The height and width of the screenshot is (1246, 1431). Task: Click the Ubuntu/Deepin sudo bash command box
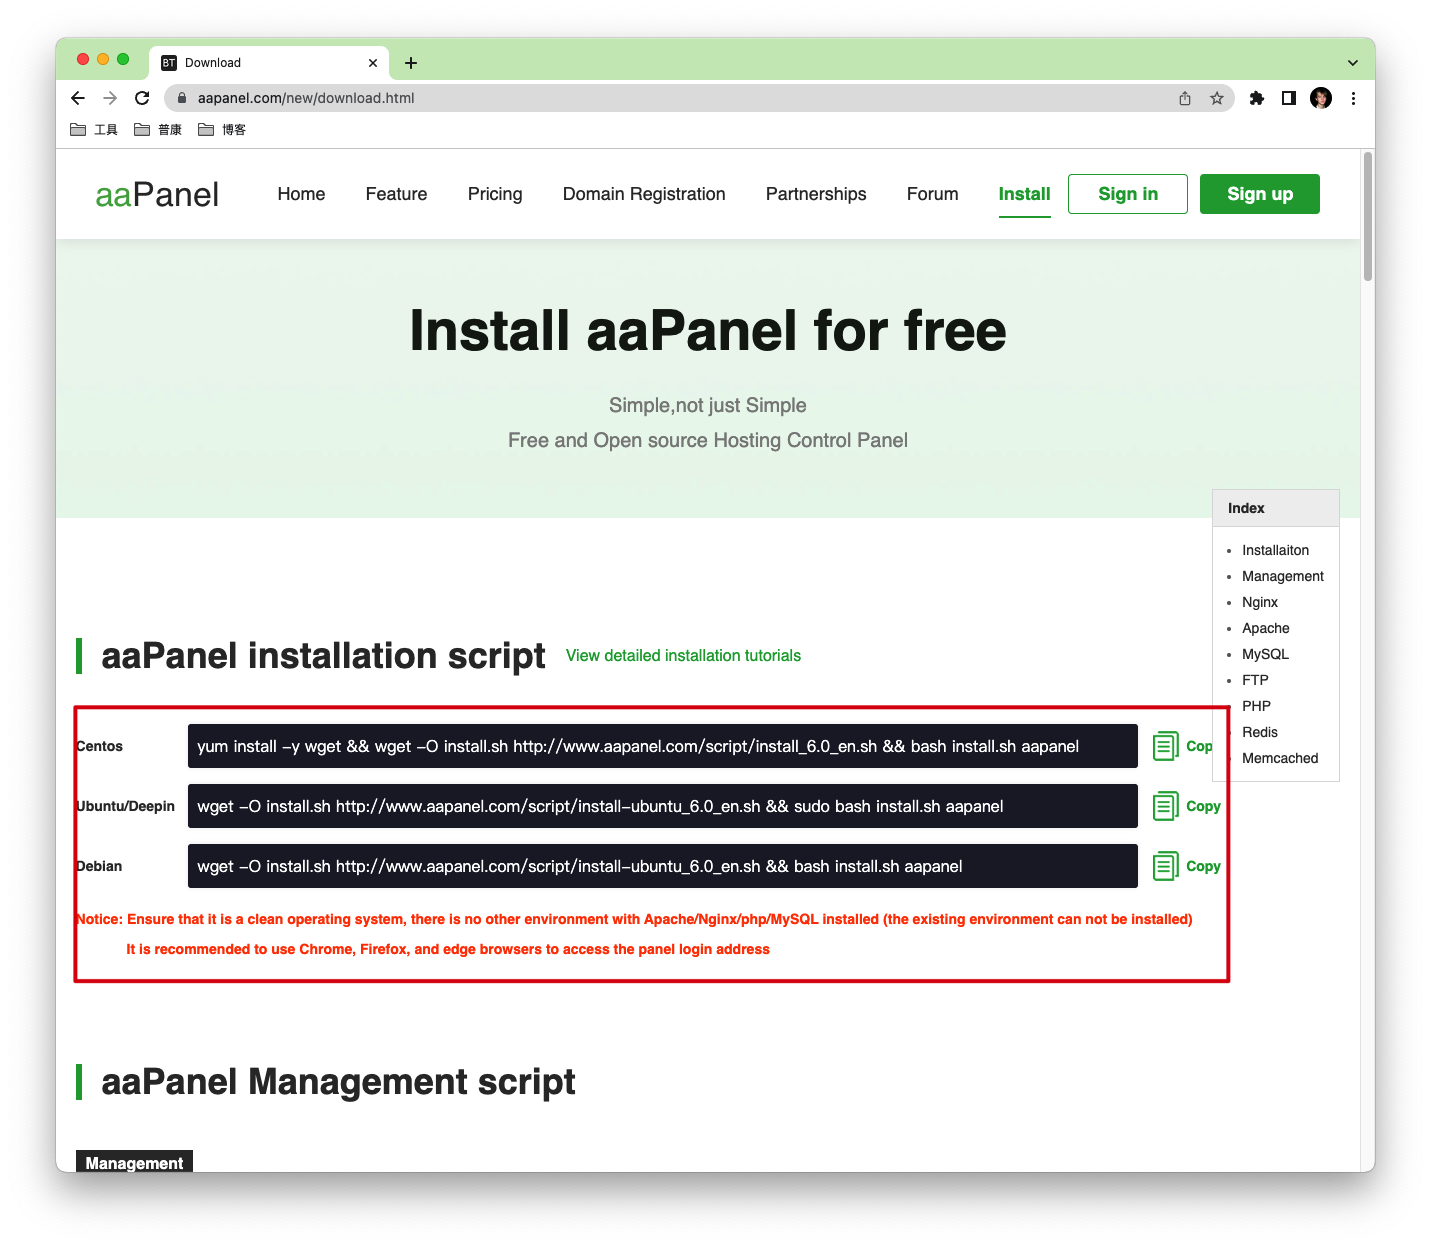coord(663,806)
